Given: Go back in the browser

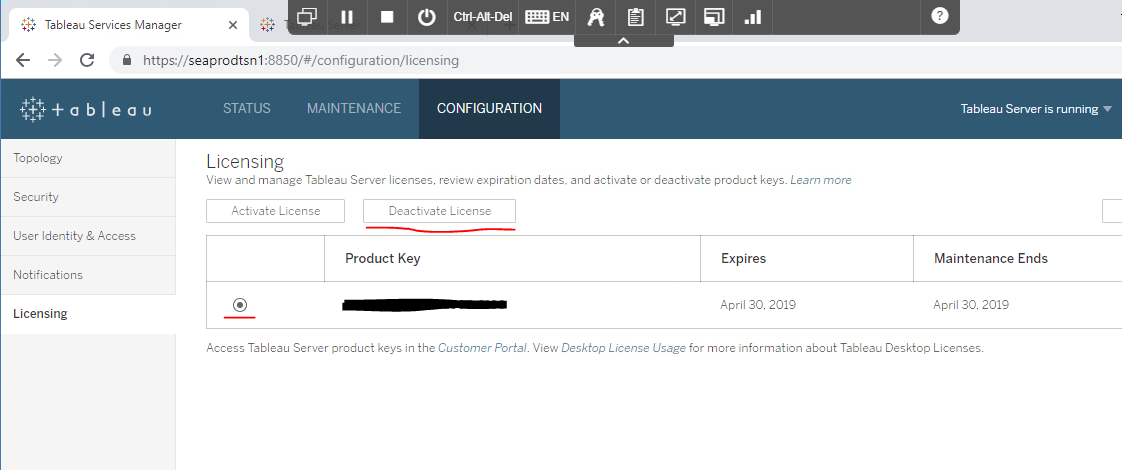Looking at the screenshot, I should click(x=23, y=60).
